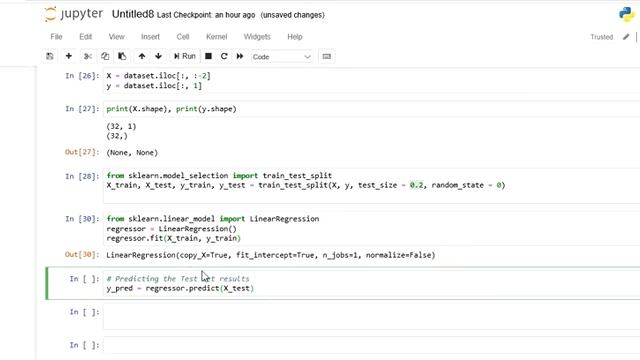This screenshot has width=640, height=360.
Task: Open the Widgets menu
Action: tap(257, 37)
